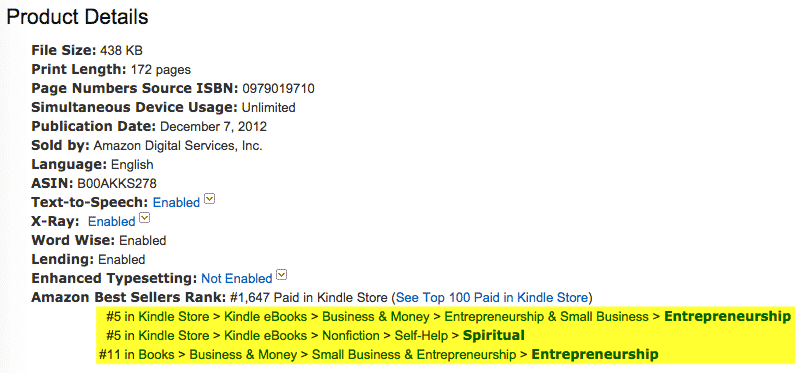The width and height of the screenshot is (805, 373).
Task: Open Books link in the #11 rank row
Action: [x=156, y=355]
